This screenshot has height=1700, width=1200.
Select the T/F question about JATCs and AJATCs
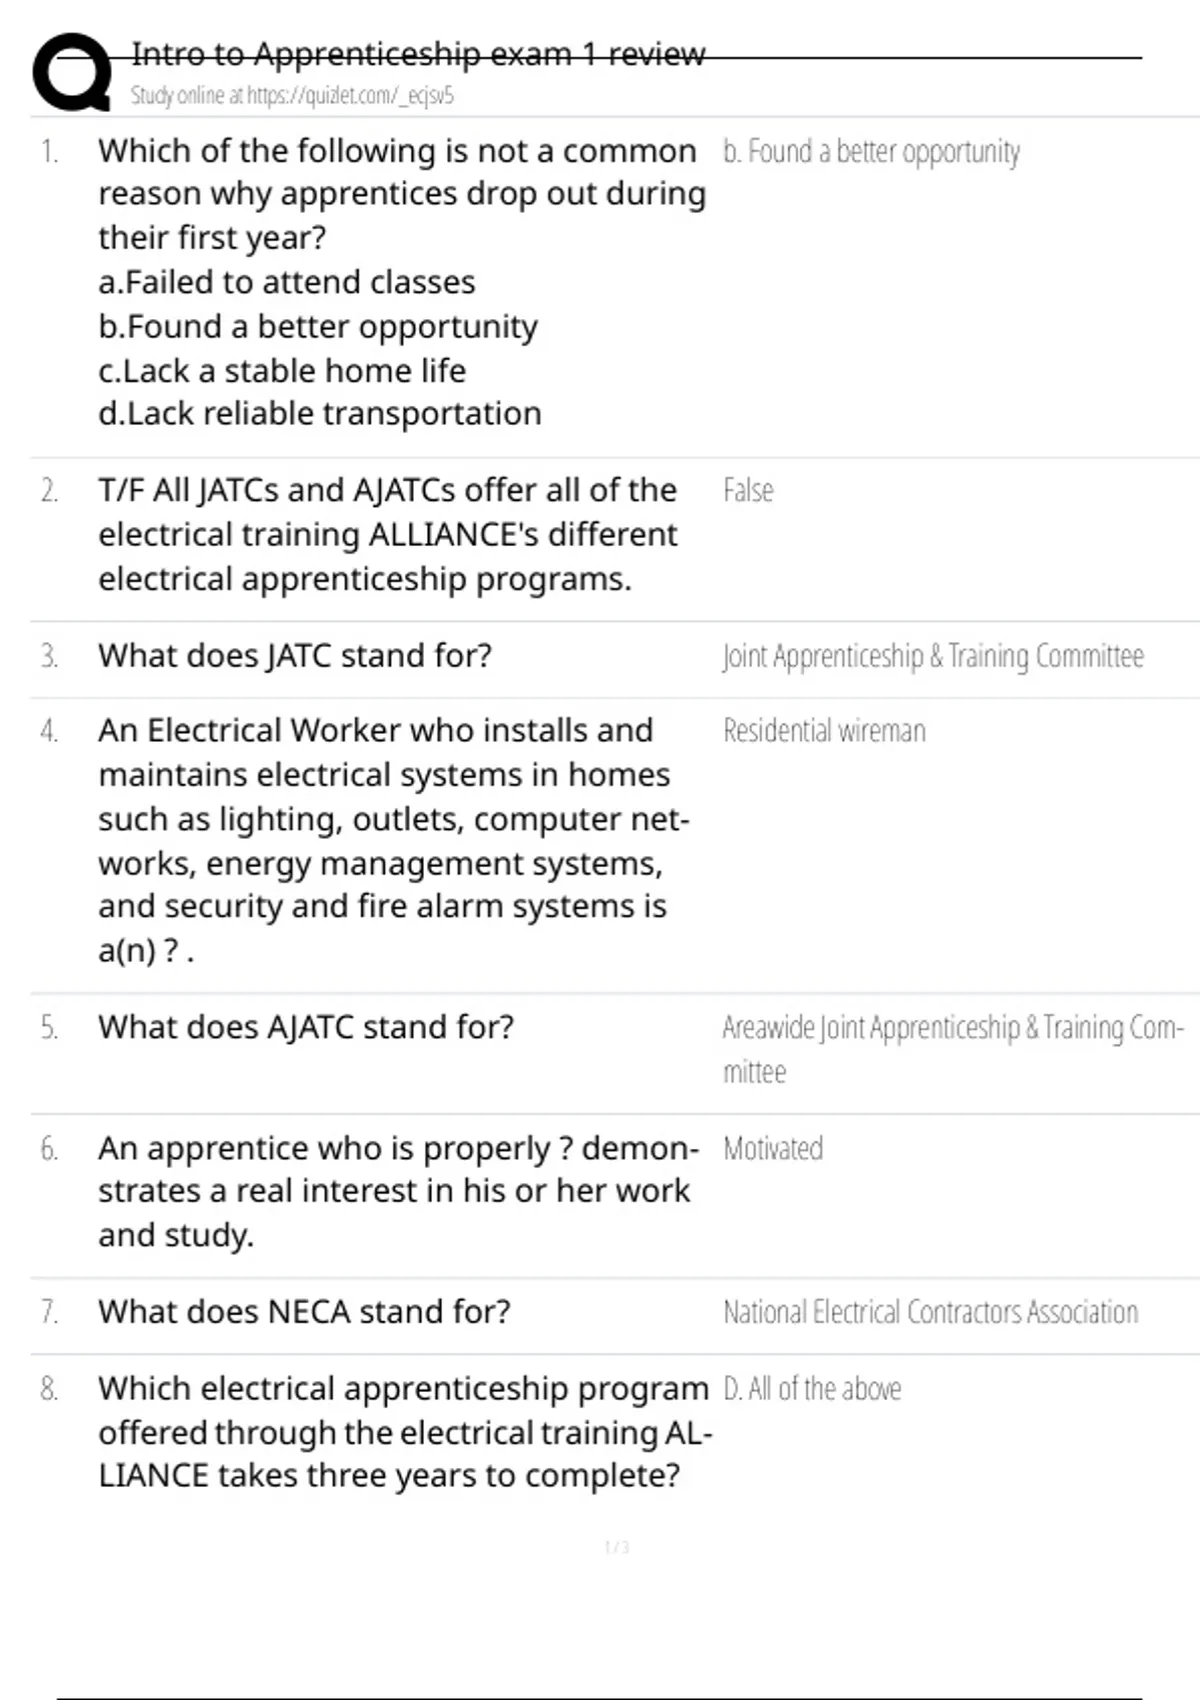tap(388, 535)
